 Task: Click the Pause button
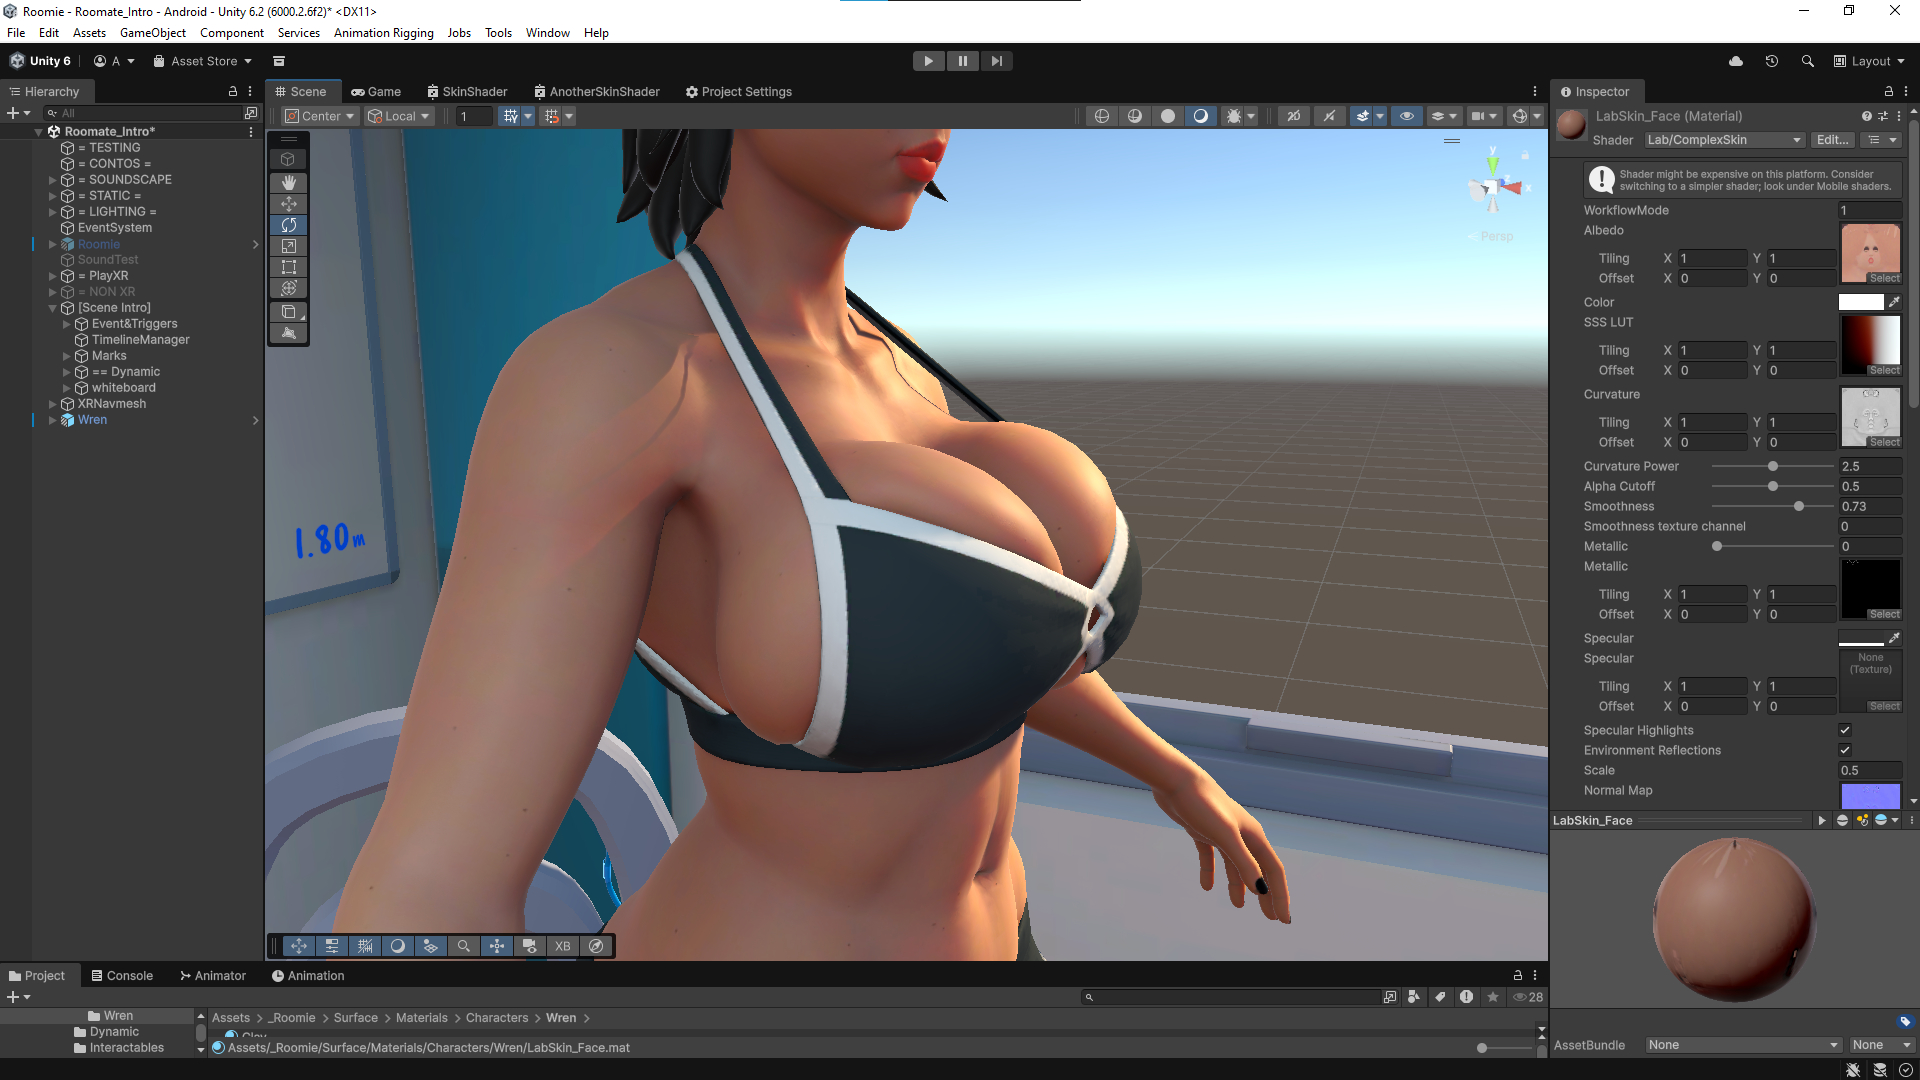pos(962,61)
